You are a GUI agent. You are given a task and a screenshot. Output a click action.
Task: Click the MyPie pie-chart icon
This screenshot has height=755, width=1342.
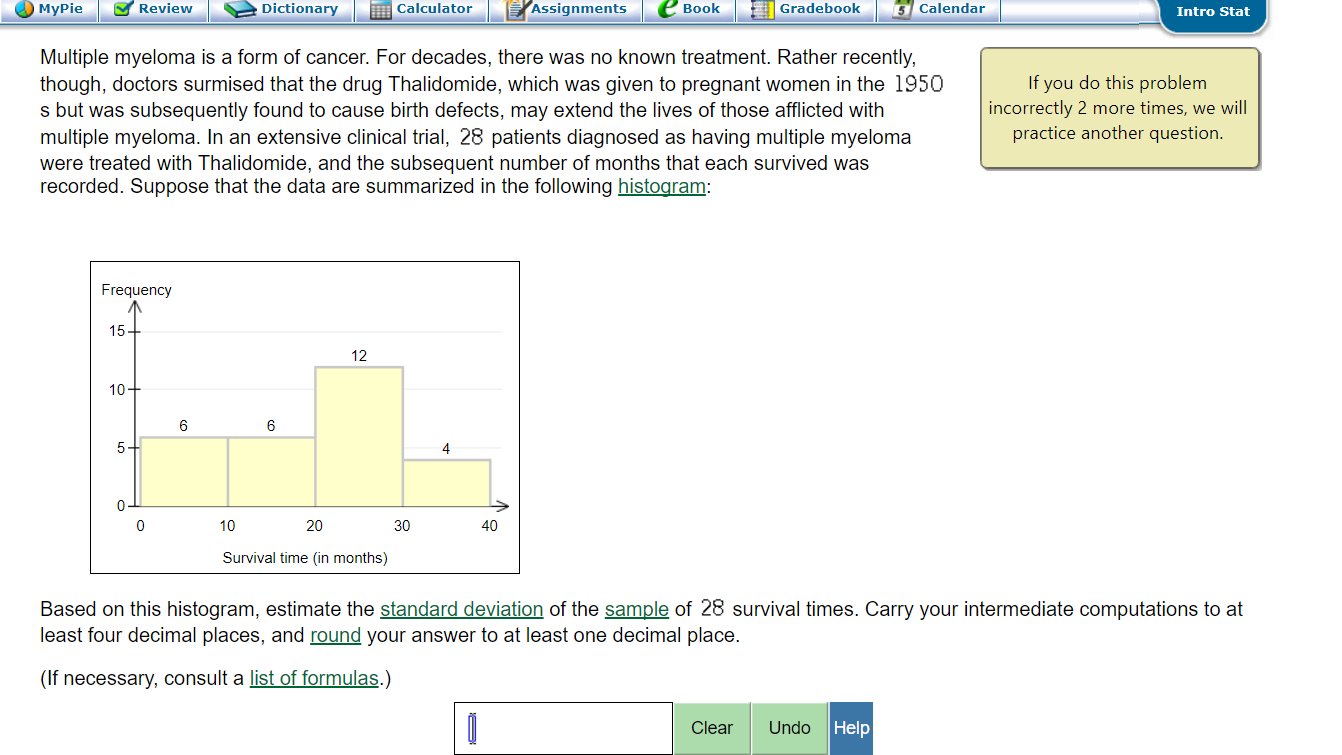24,9
